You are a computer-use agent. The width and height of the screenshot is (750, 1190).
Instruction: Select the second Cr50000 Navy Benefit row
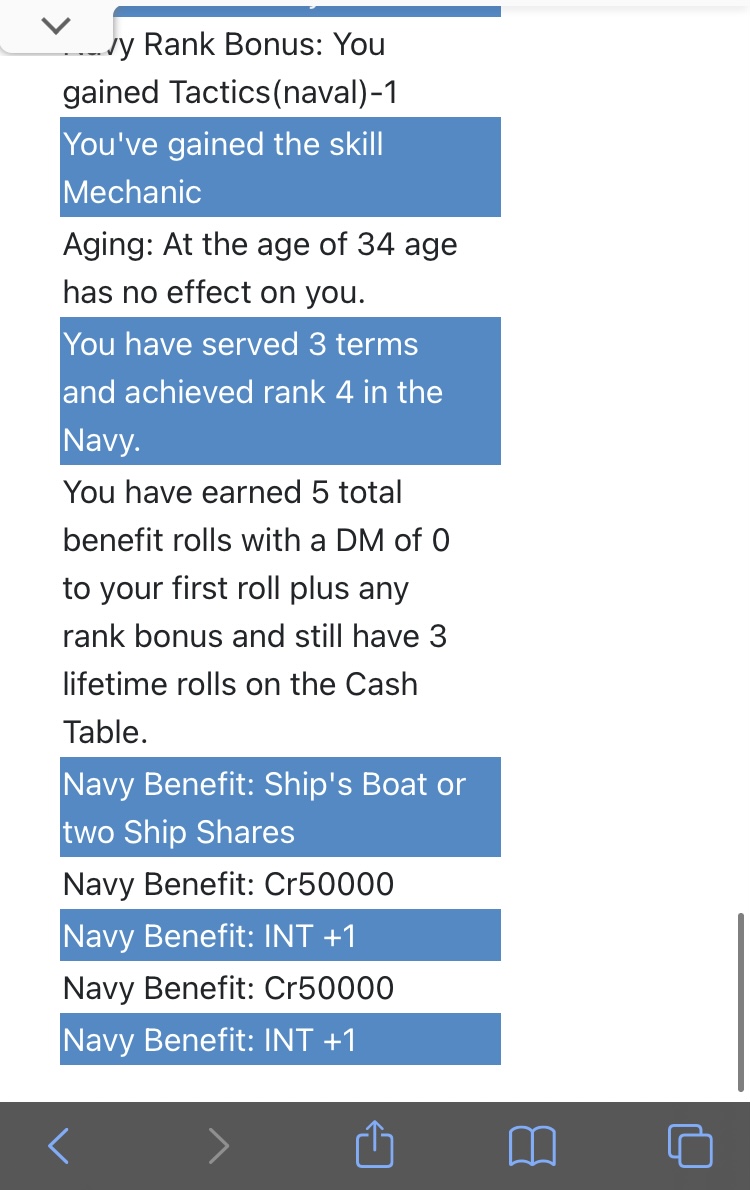click(280, 987)
